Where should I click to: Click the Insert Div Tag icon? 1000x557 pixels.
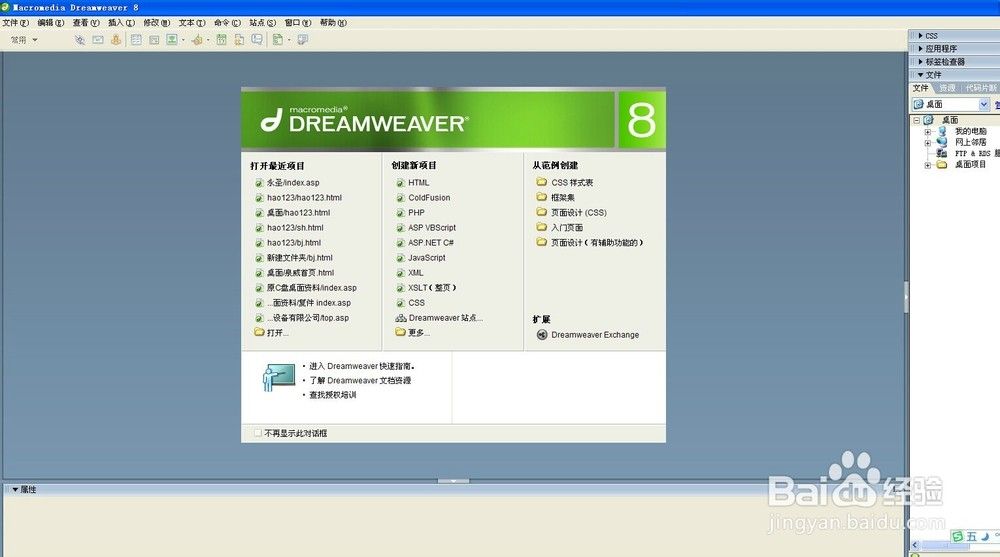coord(154,40)
